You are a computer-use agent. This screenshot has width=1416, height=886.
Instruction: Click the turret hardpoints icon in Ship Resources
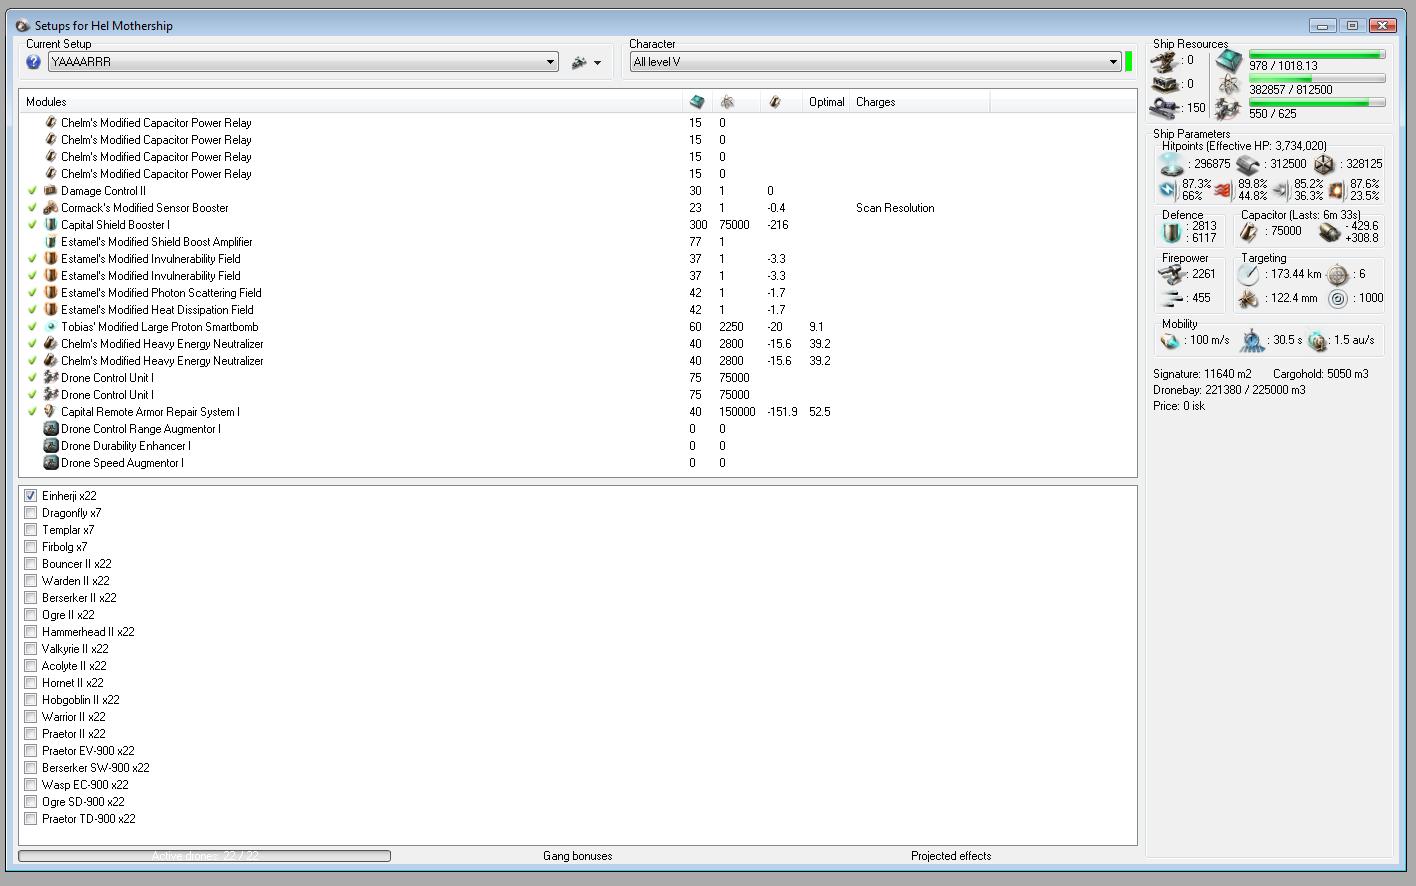1164,60
